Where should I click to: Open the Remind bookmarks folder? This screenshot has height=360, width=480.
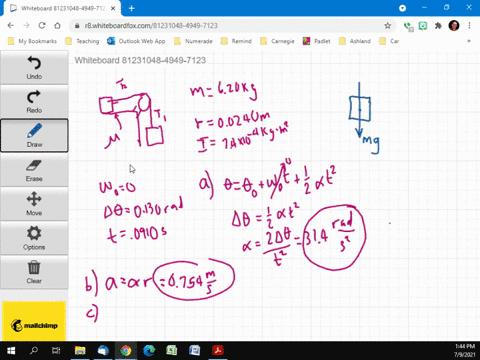click(236, 41)
